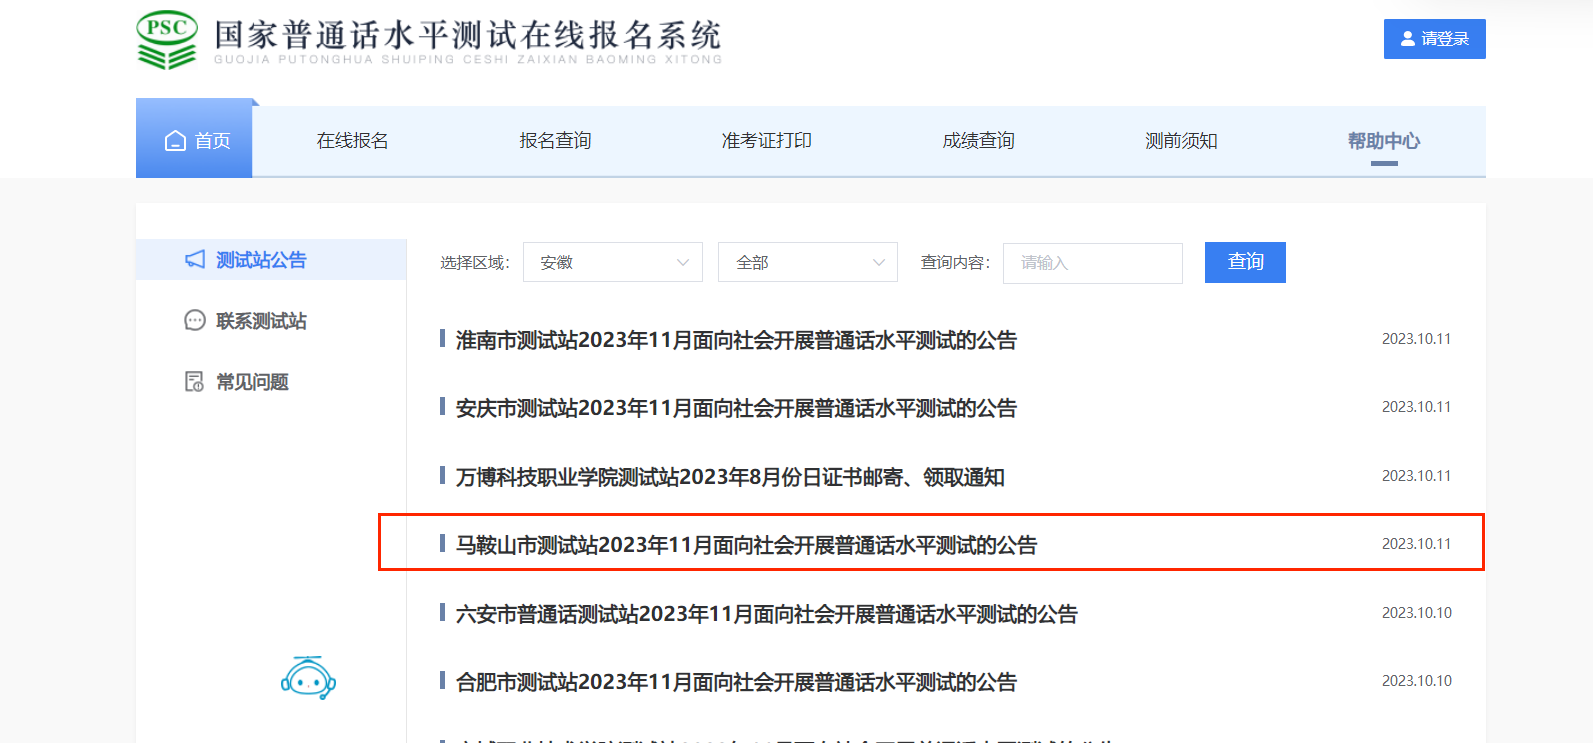Click the 选择区域 label
The width and height of the screenshot is (1593, 743).
[x=474, y=263]
